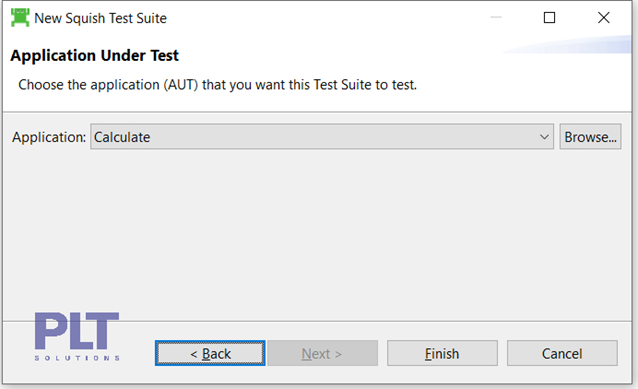Image resolution: width=638 pixels, height=389 pixels.
Task: Click the empty gray area below Application field
Action: click(x=317, y=234)
